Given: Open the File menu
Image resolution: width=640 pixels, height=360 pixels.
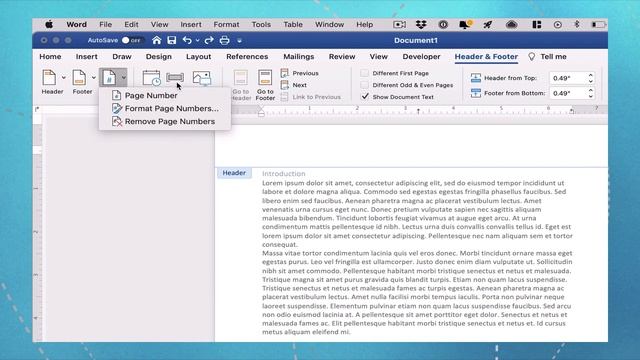Looking at the screenshot, I should click(105, 24).
